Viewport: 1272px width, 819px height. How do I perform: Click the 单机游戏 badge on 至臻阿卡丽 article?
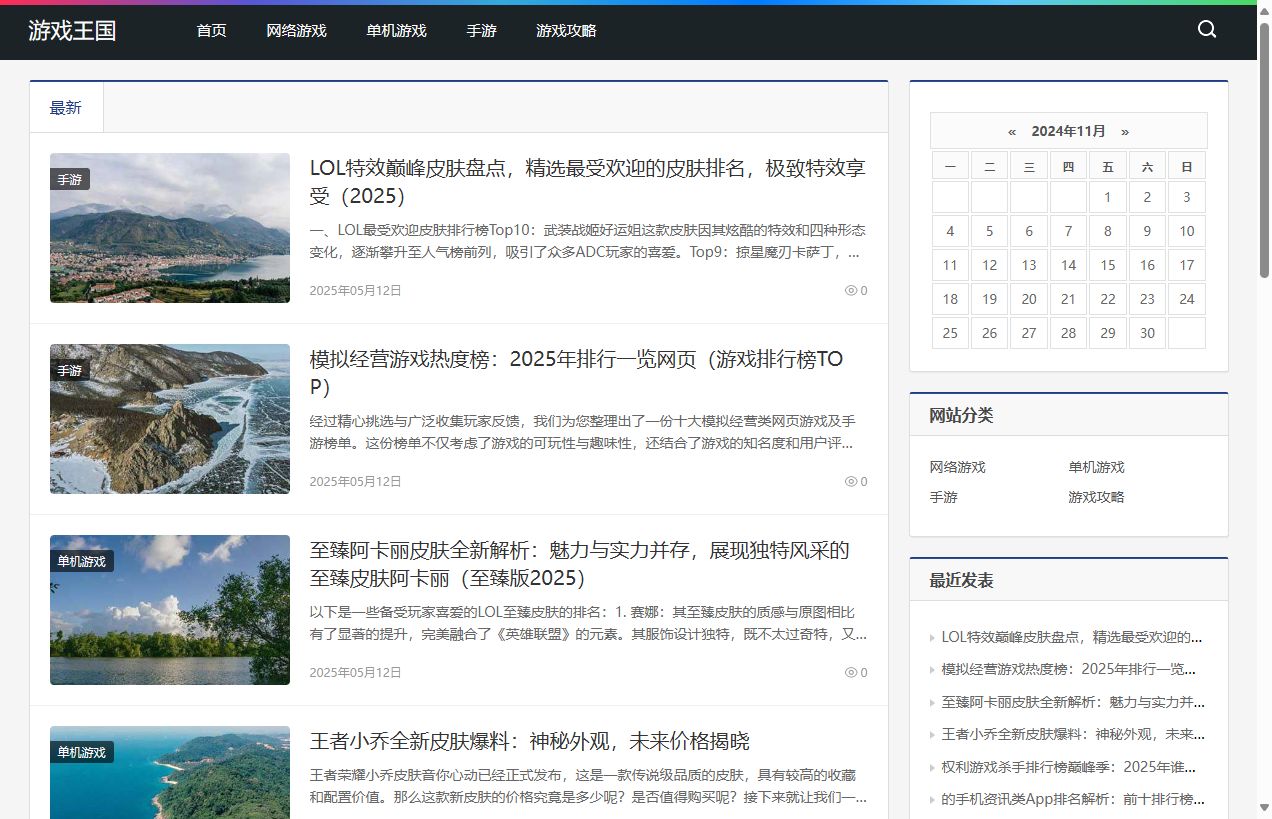pyautogui.click(x=82, y=562)
